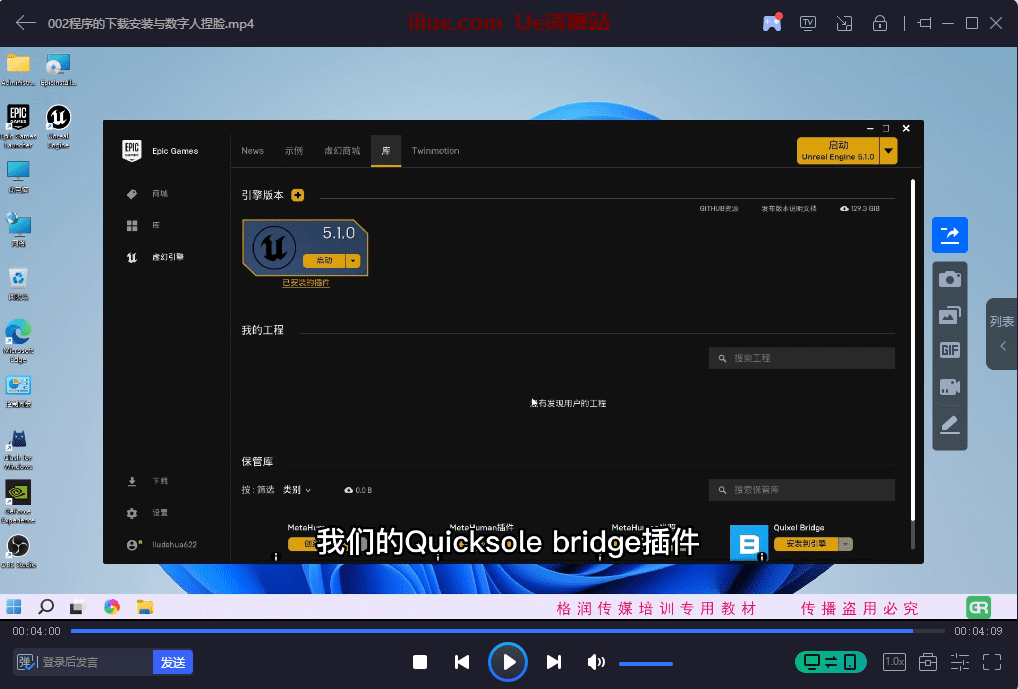Toggle the danmaku bullet comments switch
This screenshot has height=689, width=1018.
[x=27, y=662]
